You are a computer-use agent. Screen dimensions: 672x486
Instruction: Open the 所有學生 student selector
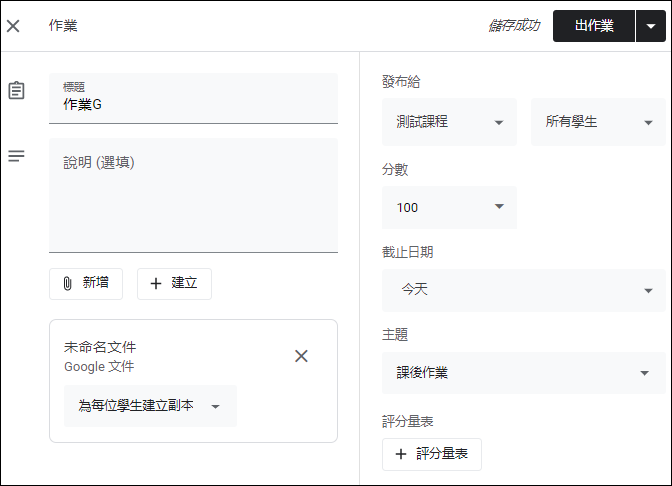598,122
